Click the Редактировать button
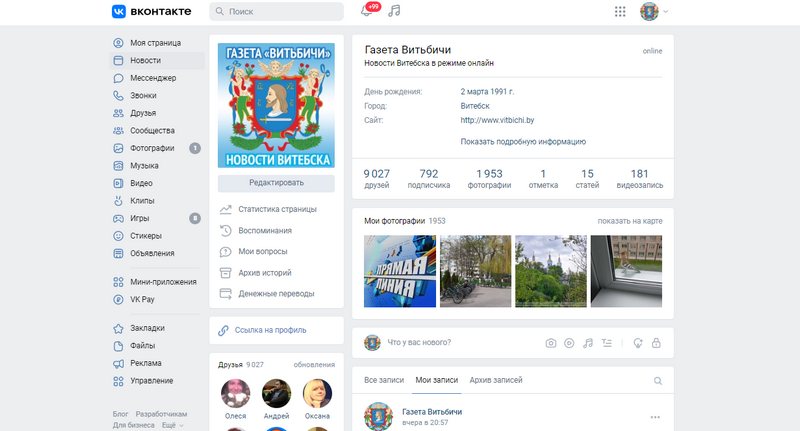The image size is (800, 431). point(276,183)
